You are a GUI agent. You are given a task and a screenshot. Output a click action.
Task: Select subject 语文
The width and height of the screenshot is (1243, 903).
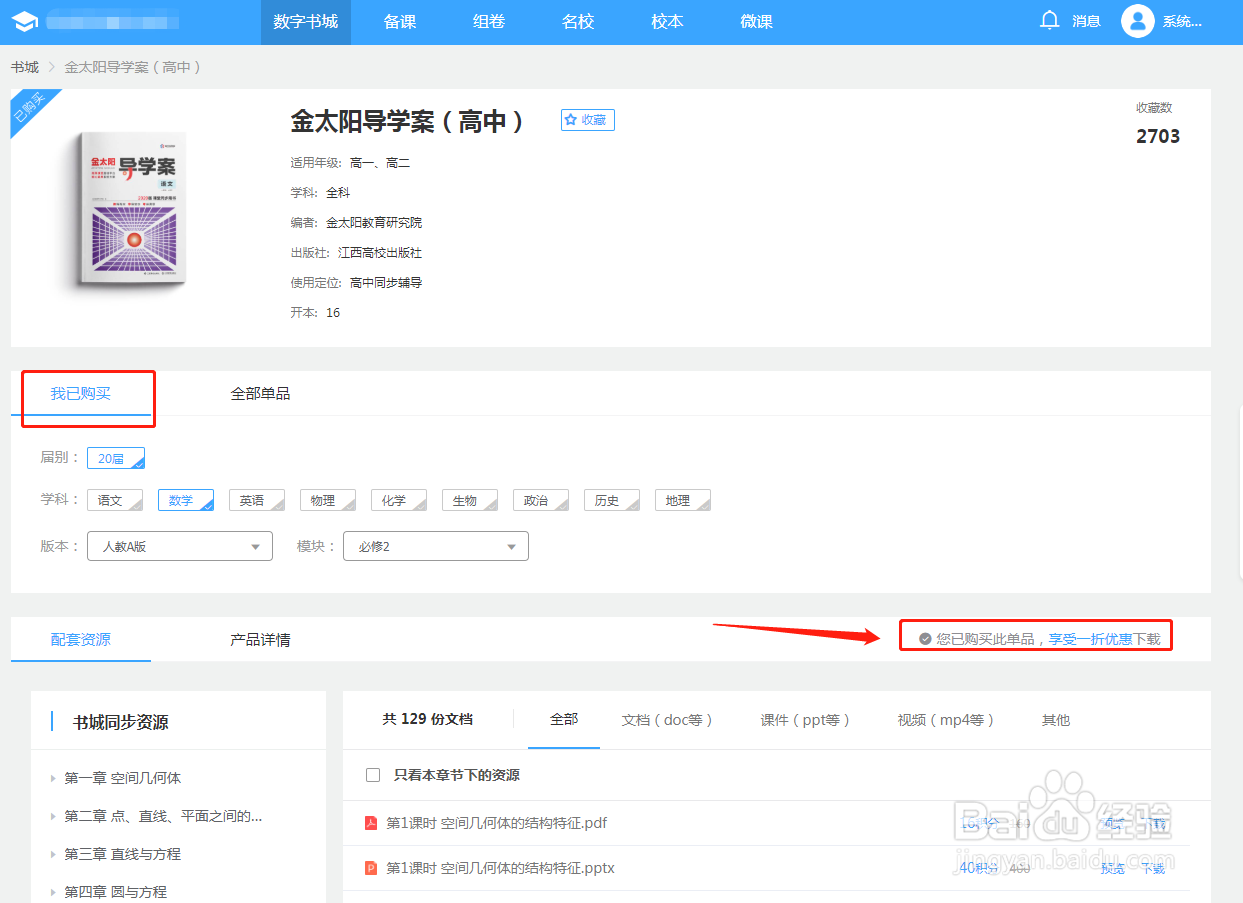coord(115,500)
